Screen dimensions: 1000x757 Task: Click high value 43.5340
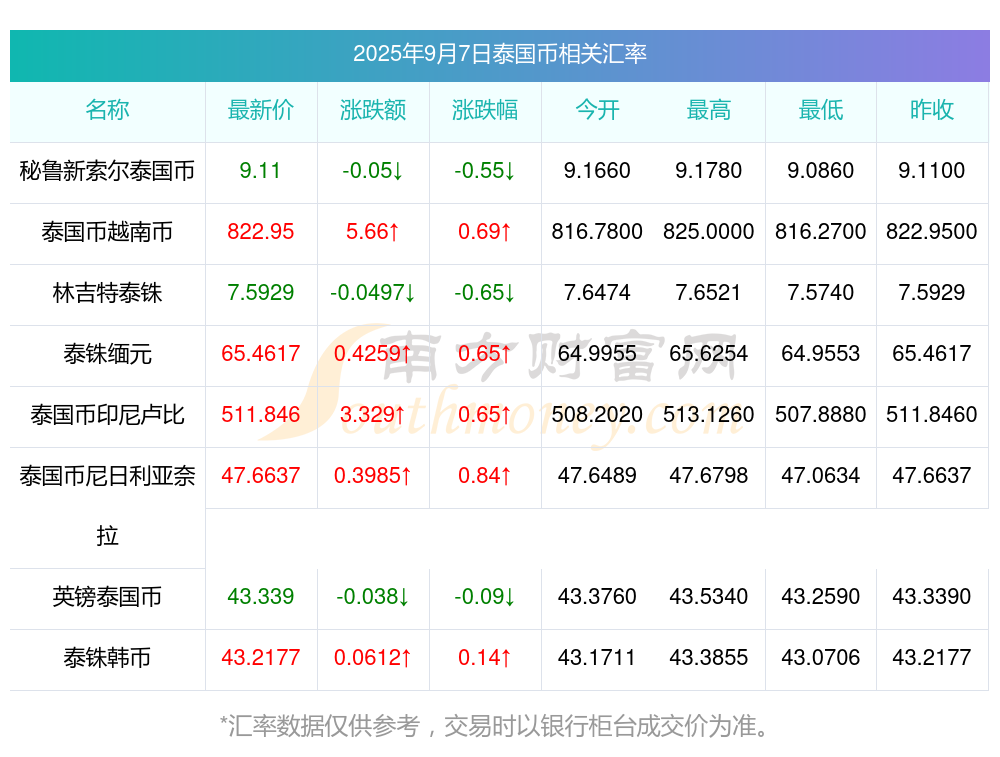[x=709, y=596]
